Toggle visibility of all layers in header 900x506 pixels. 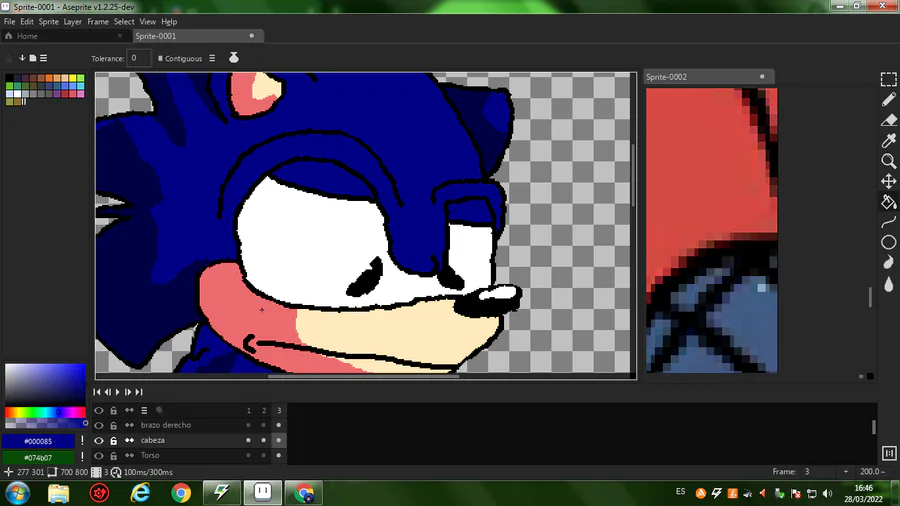(99, 410)
